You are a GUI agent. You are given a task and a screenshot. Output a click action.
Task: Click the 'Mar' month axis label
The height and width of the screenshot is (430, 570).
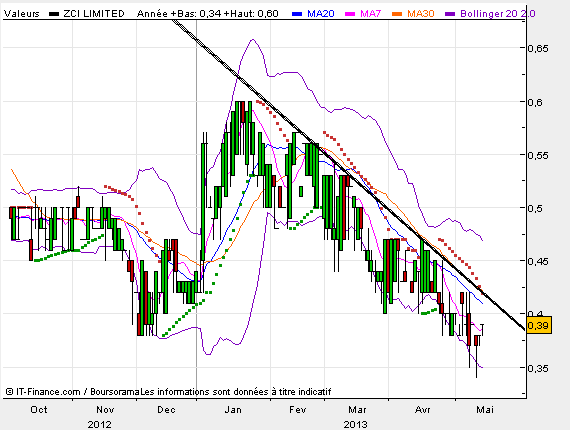(x=357, y=410)
